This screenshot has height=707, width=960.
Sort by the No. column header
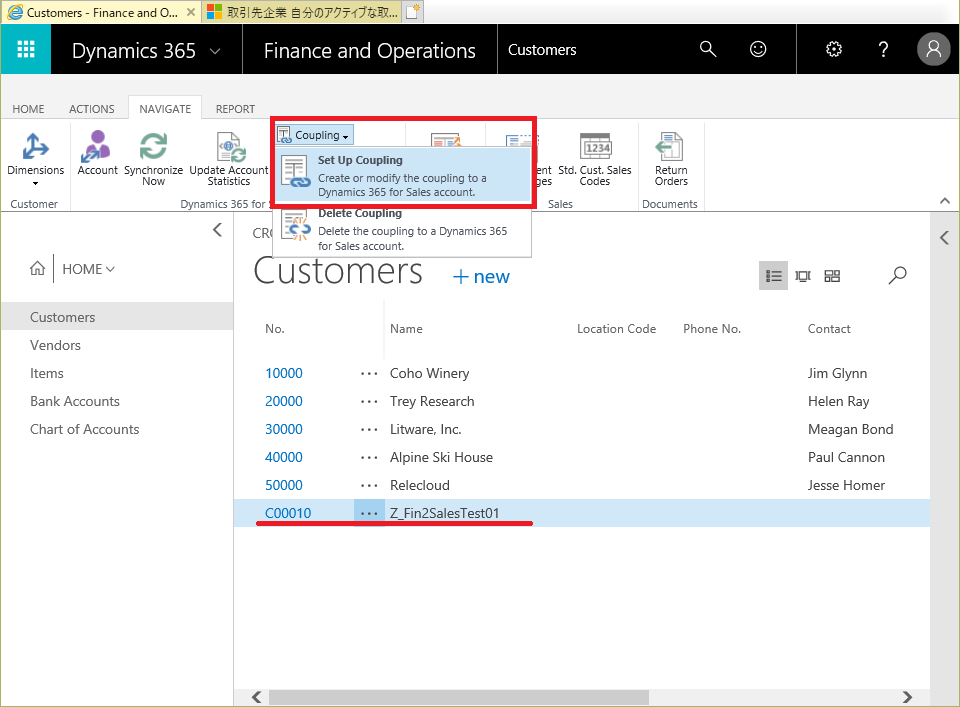(x=274, y=329)
